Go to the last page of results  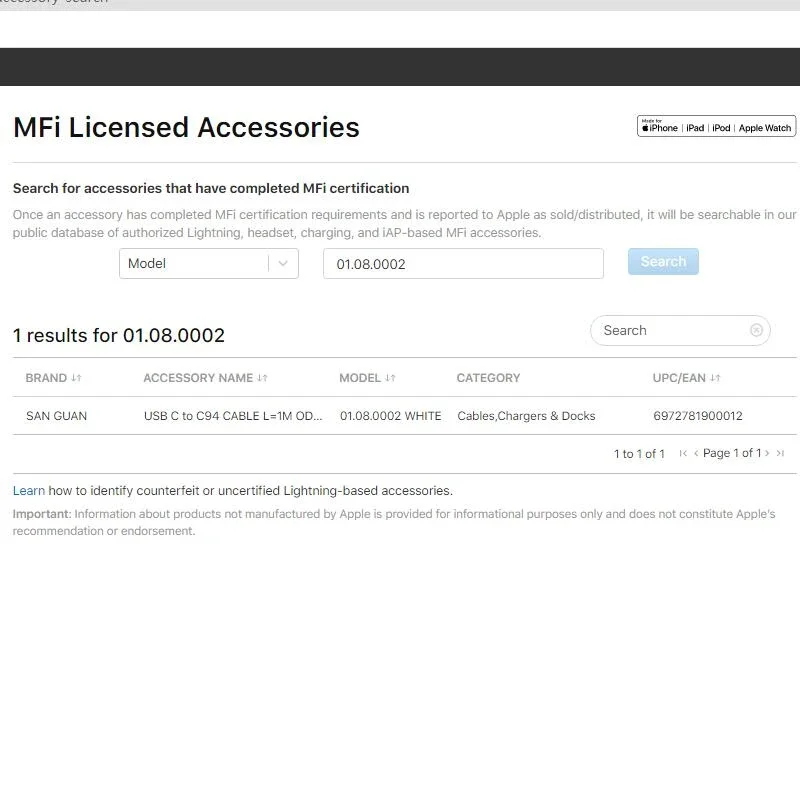point(780,453)
